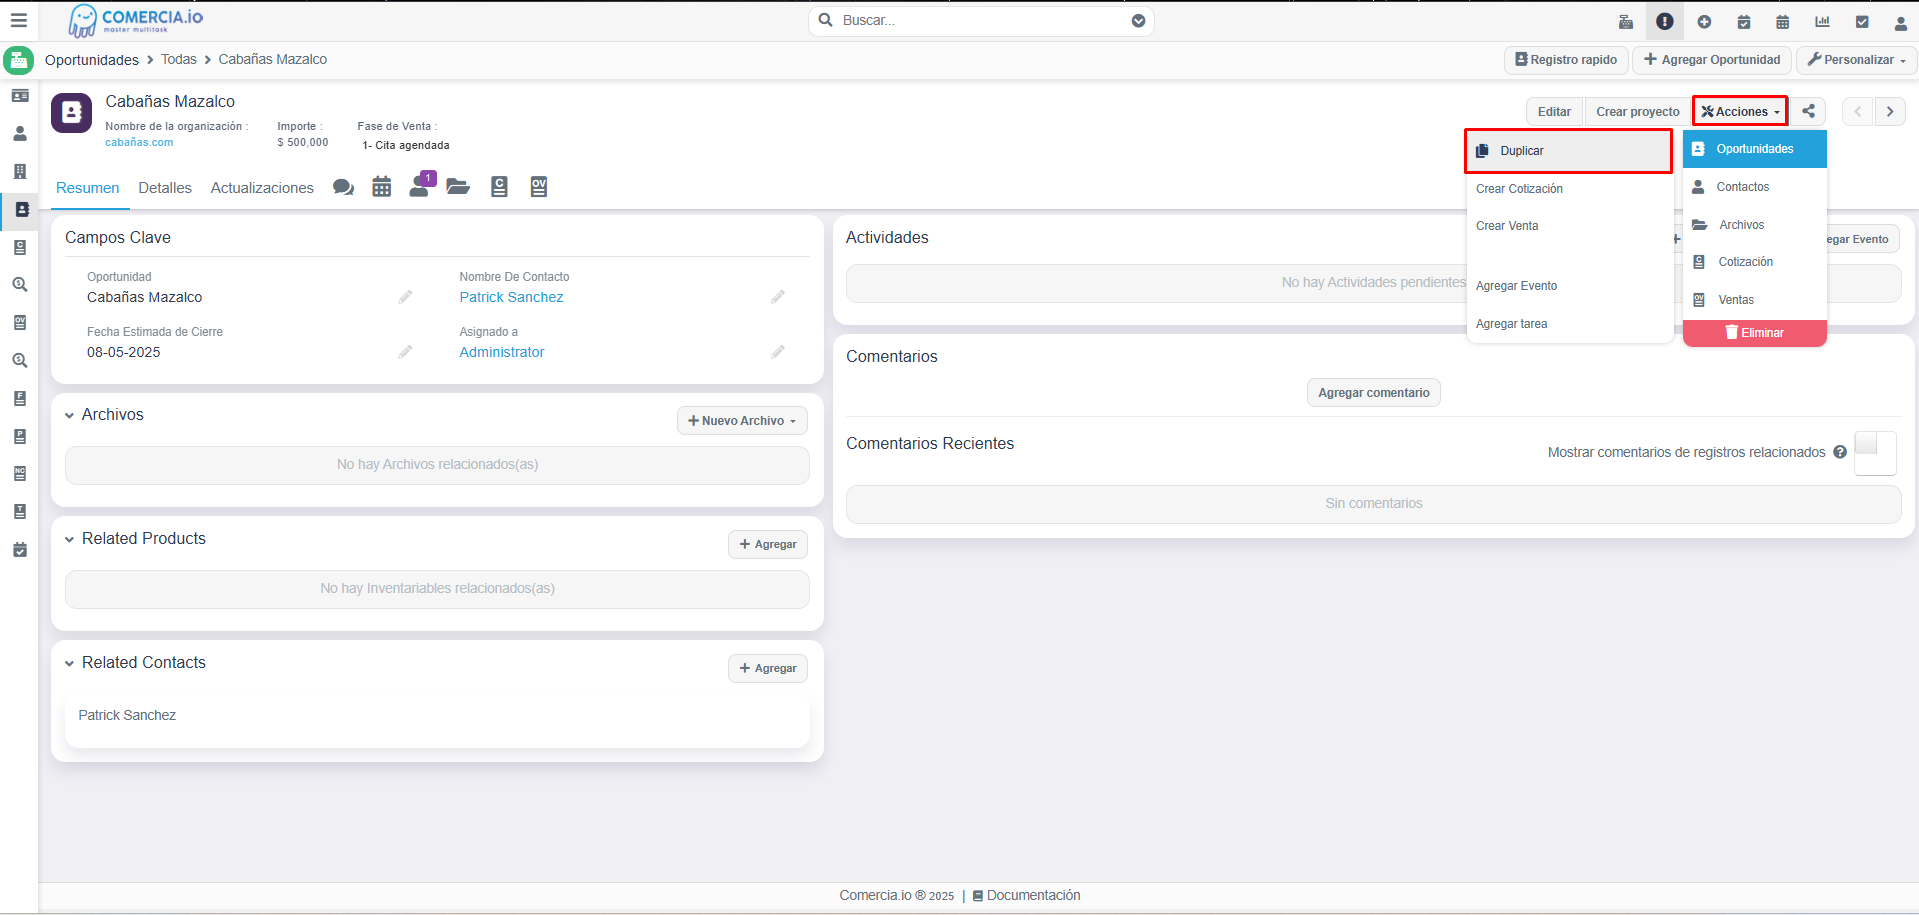Open the comments icon in the tab row
Viewport: 1919px width, 915px height.
pos(343,187)
